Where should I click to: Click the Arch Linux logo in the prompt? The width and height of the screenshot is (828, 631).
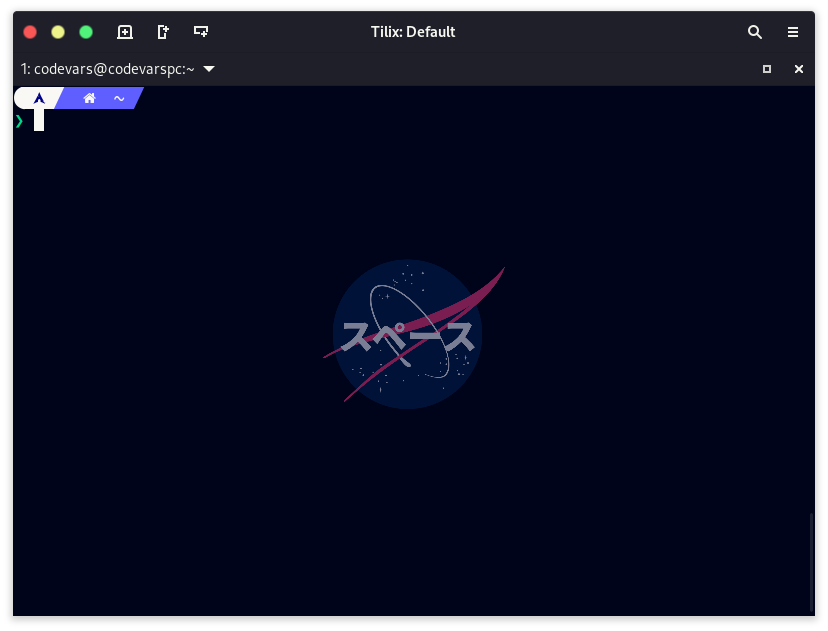[39, 98]
